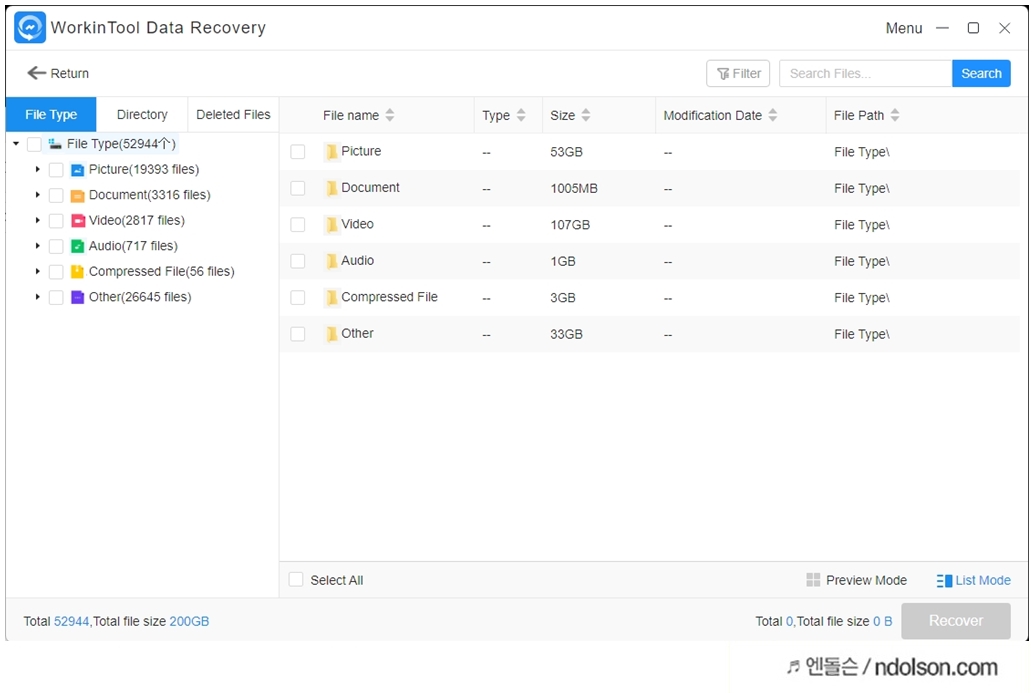
Task: Click the purple Other category icon in tree
Action: 78,297
